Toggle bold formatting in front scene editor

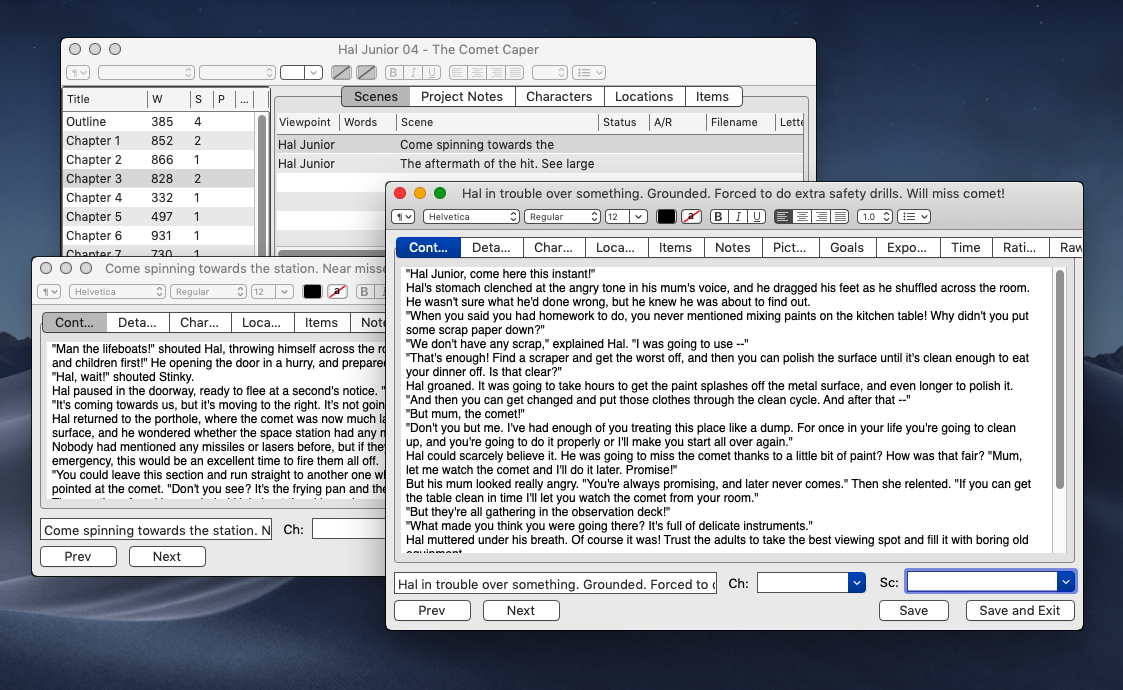tap(718, 216)
